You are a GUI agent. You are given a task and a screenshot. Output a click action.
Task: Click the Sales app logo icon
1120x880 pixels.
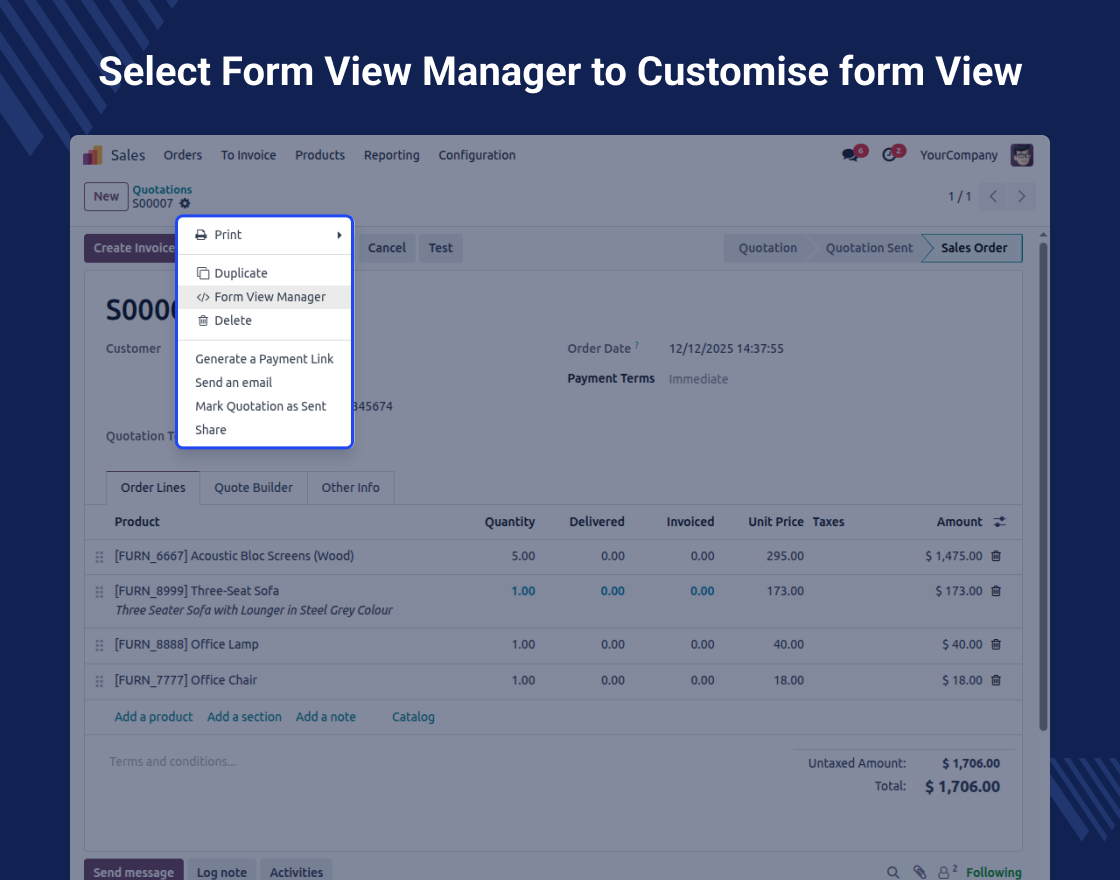click(x=93, y=155)
